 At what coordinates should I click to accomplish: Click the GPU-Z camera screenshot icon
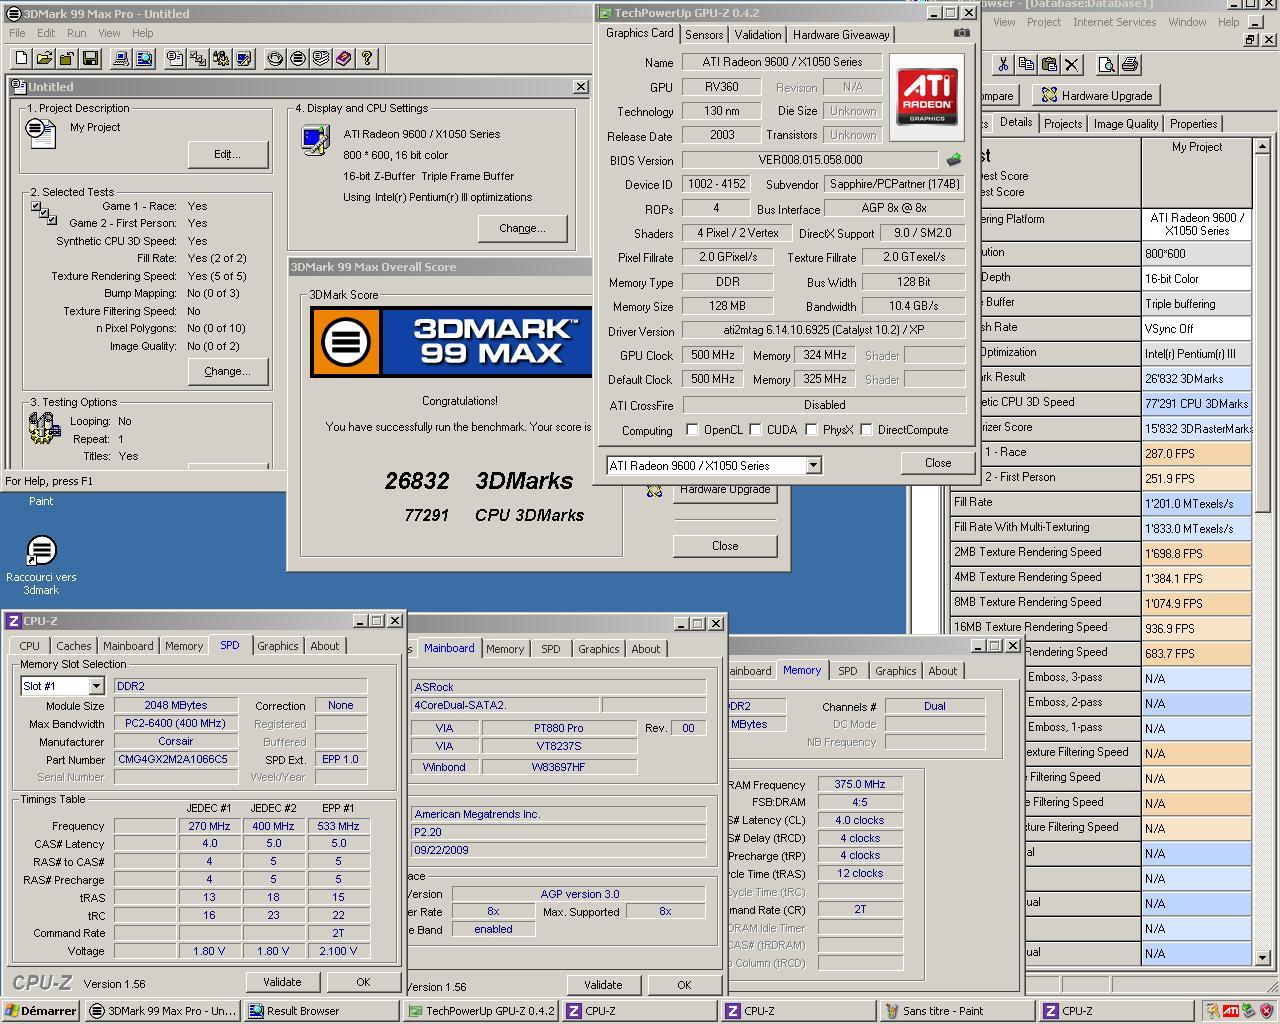point(961,33)
